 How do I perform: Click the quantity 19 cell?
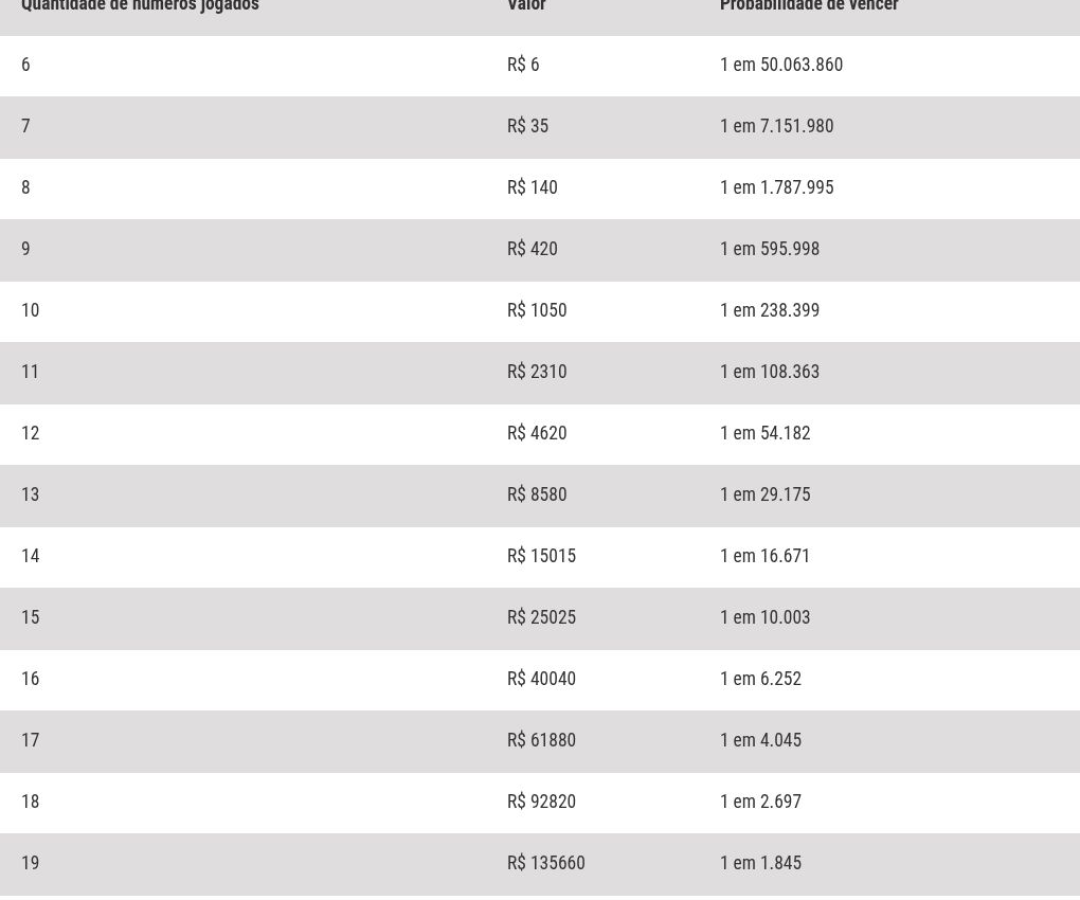pyautogui.click(x=30, y=863)
